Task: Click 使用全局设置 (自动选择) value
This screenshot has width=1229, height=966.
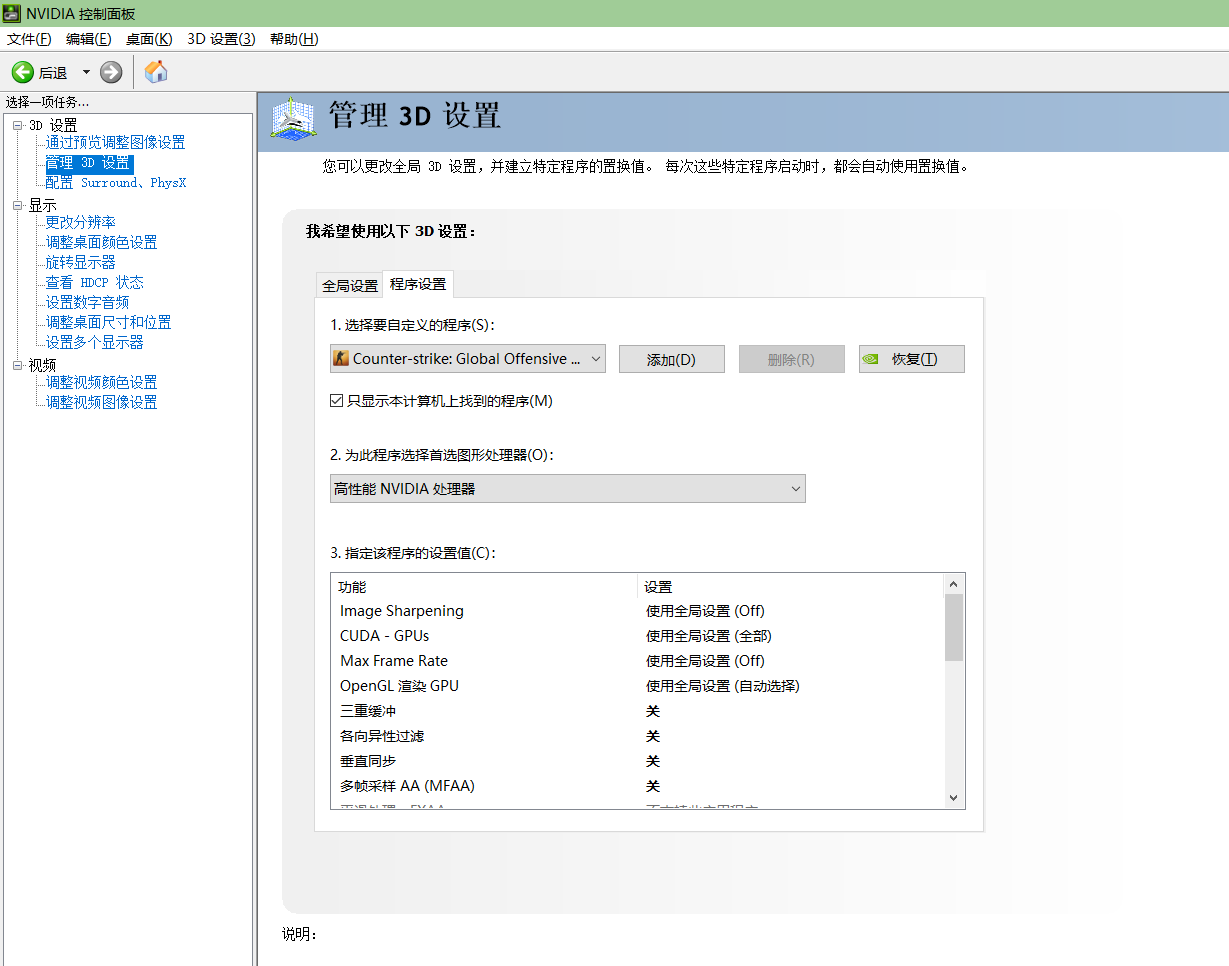Action: coord(723,686)
